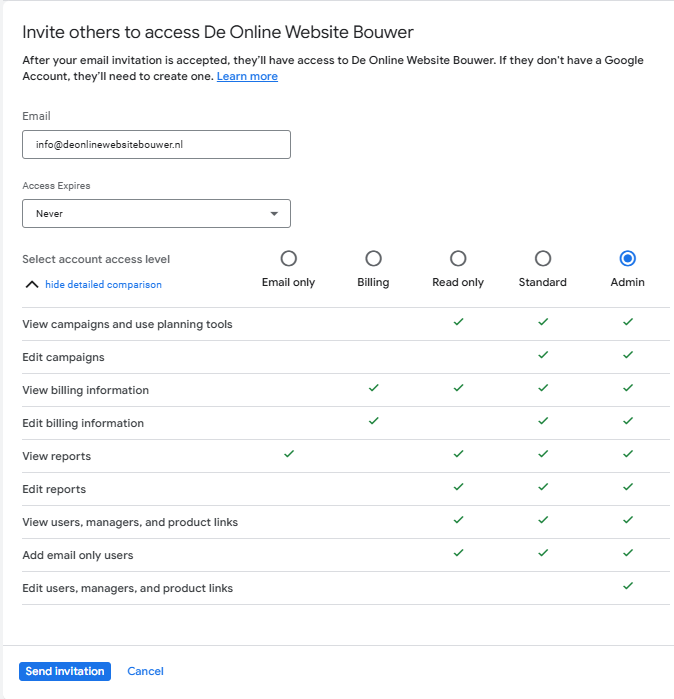Open the Learn more link

(247, 76)
